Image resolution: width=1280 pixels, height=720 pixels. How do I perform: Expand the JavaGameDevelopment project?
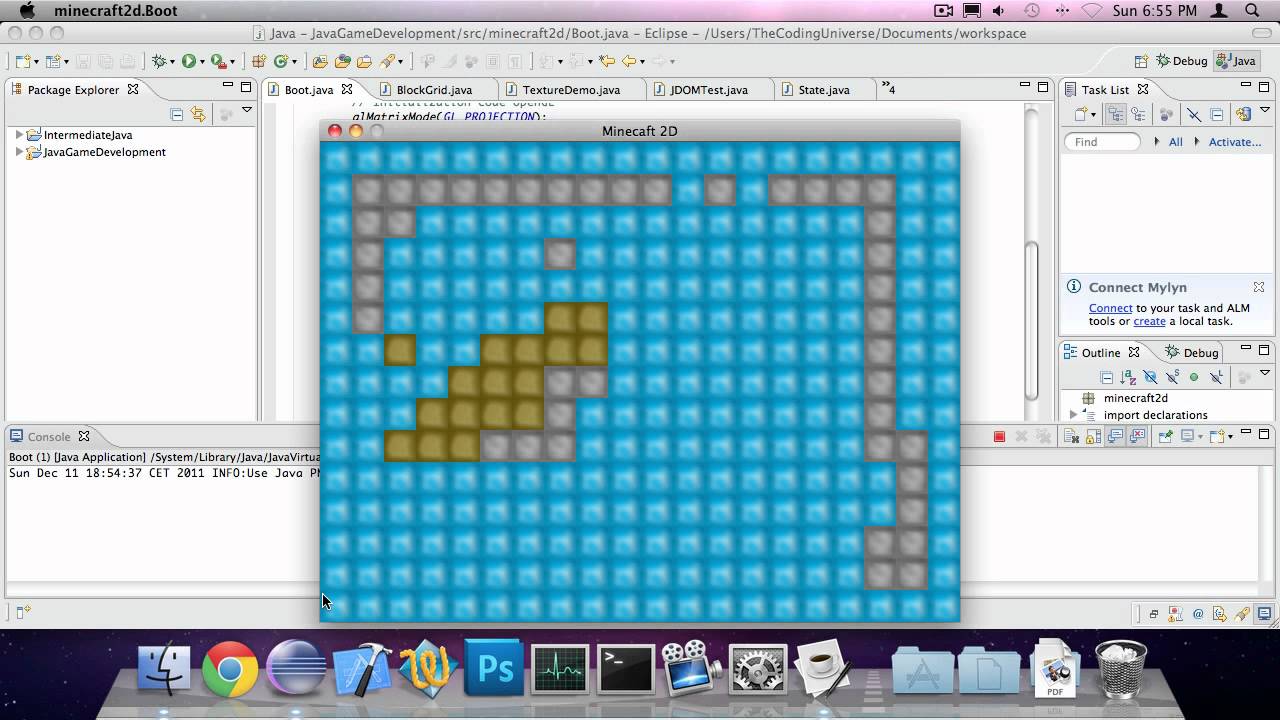tap(19, 152)
